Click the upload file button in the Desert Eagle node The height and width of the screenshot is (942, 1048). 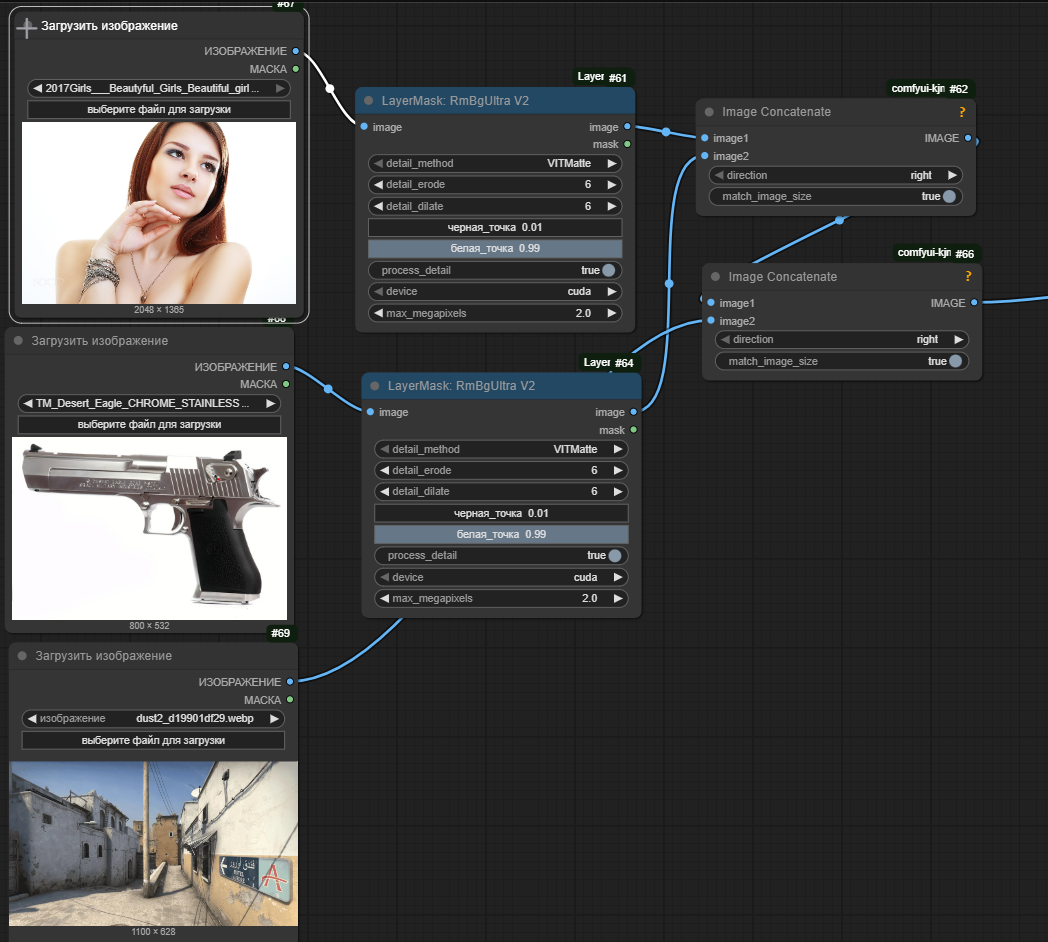point(149,424)
